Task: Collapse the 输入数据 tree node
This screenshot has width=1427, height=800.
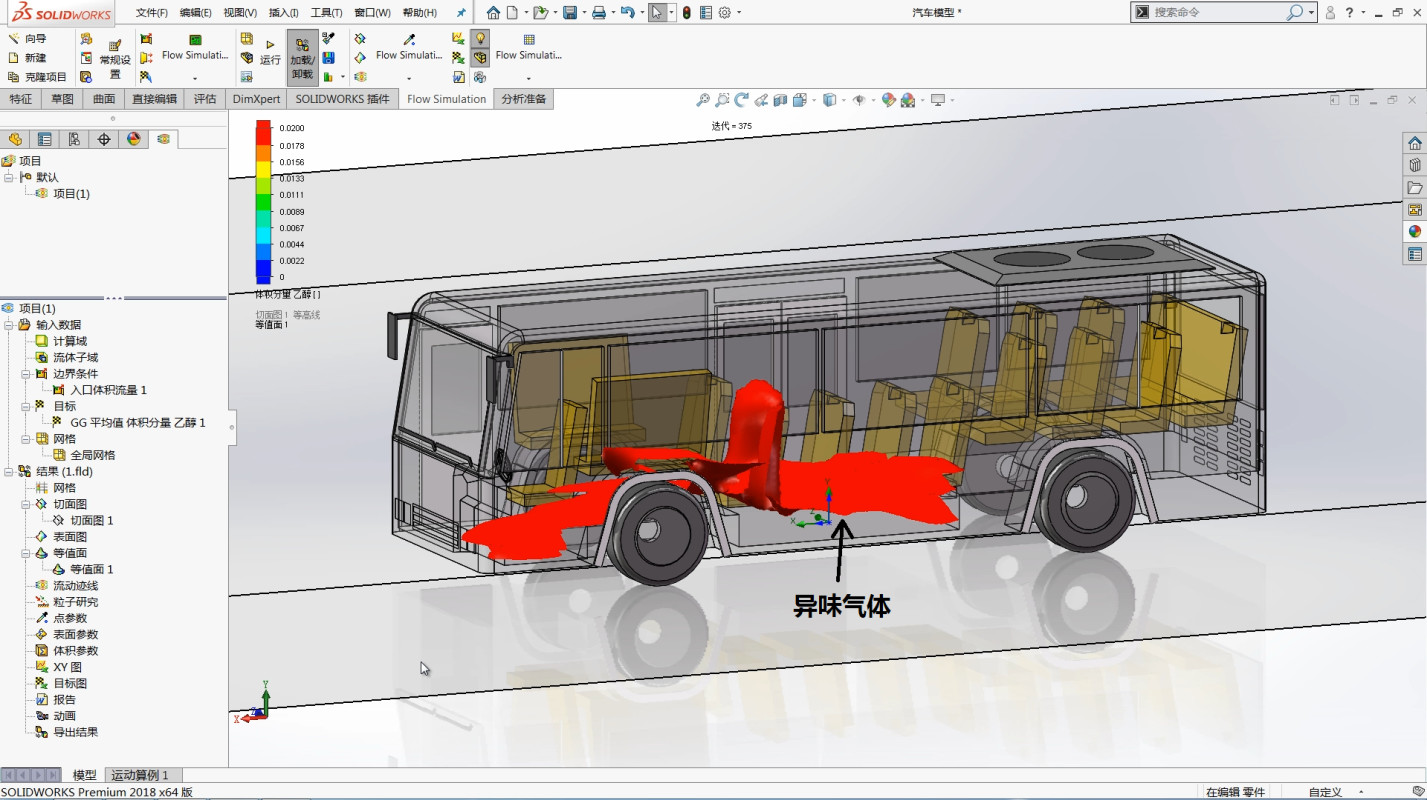Action: (x=9, y=325)
